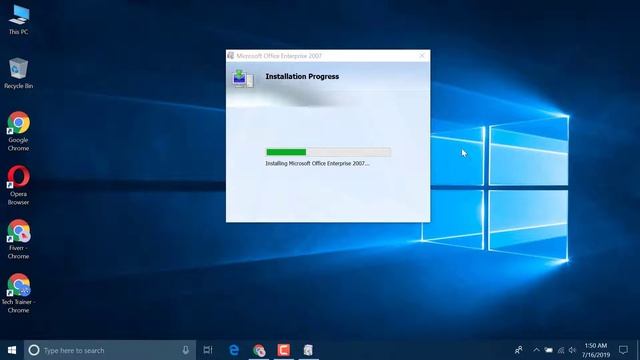This screenshot has width=640, height=360.
Task: Click the Installation Progress heading
Action: [x=302, y=76]
